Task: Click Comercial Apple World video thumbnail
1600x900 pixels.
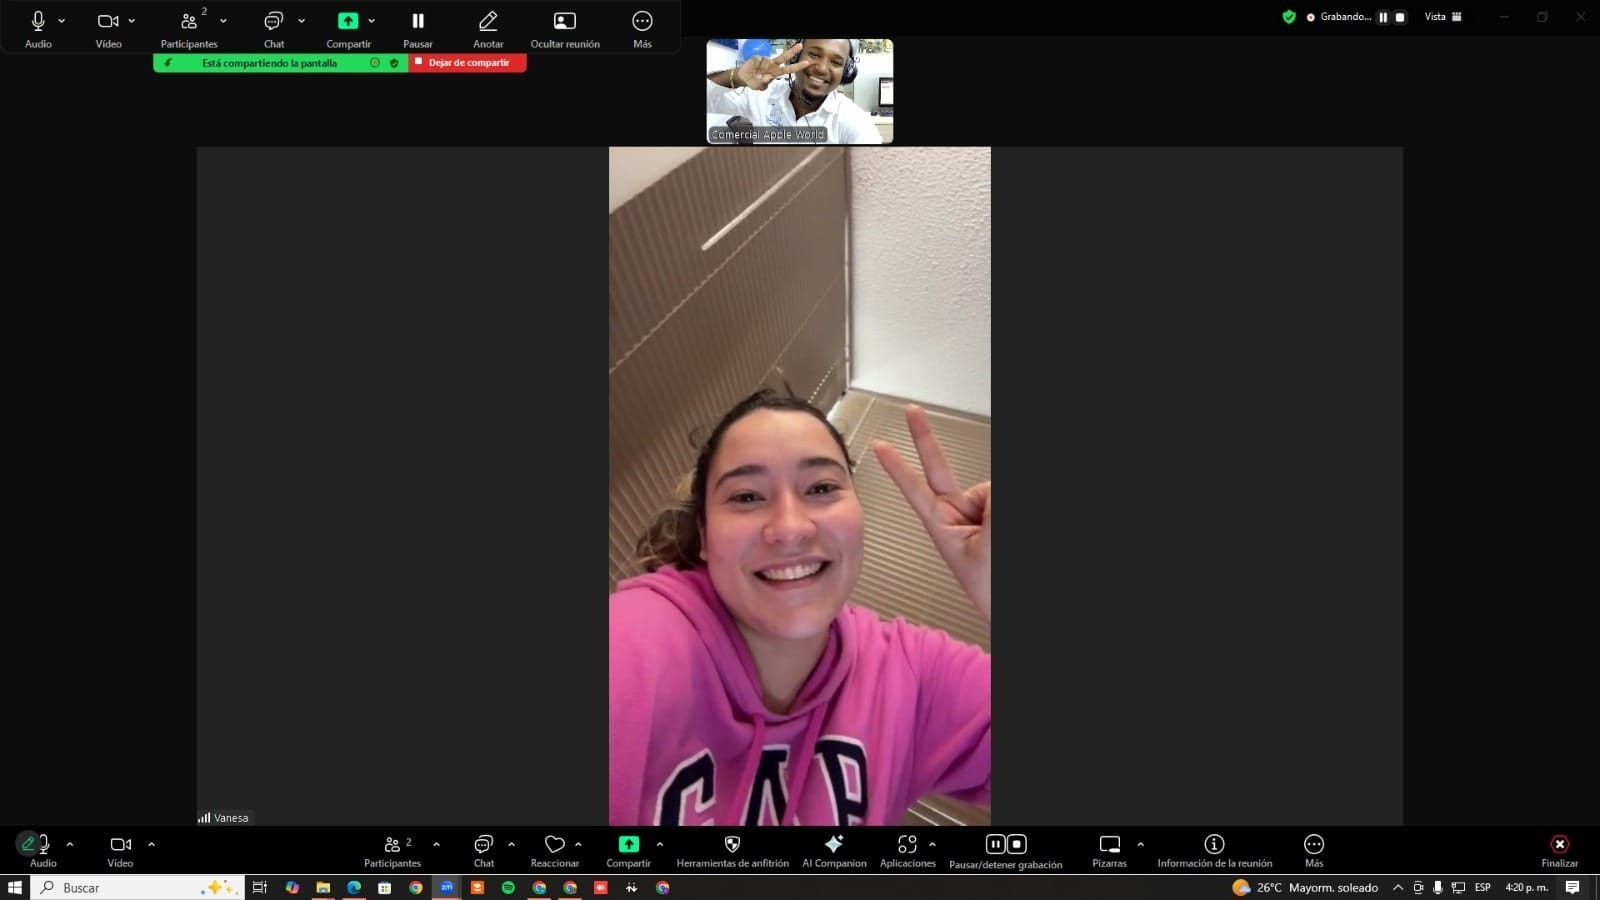Action: [799, 91]
